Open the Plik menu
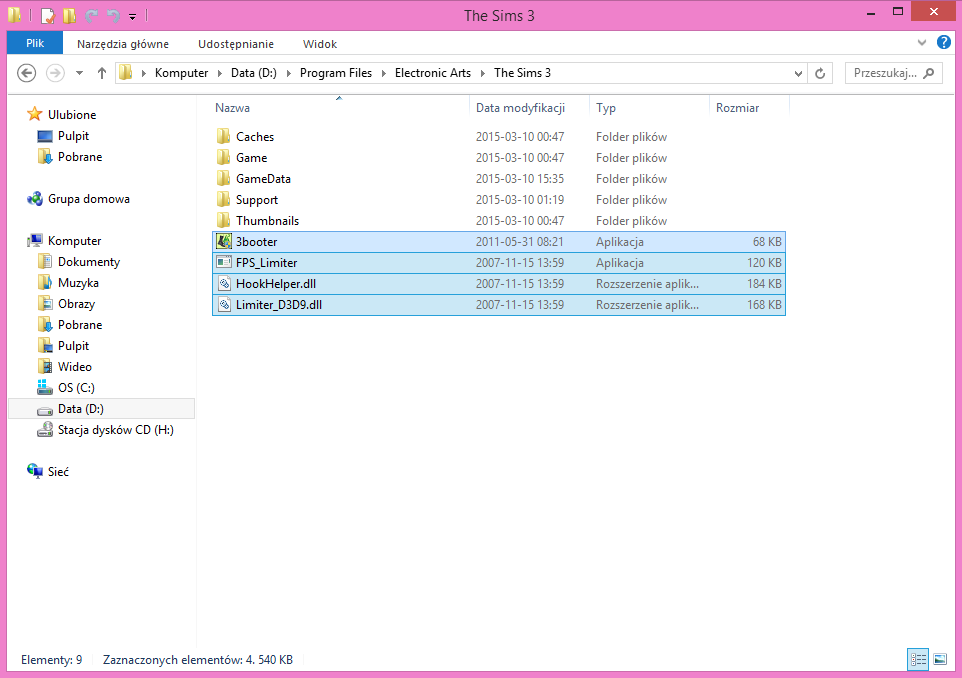The image size is (962, 678). coord(35,44)
